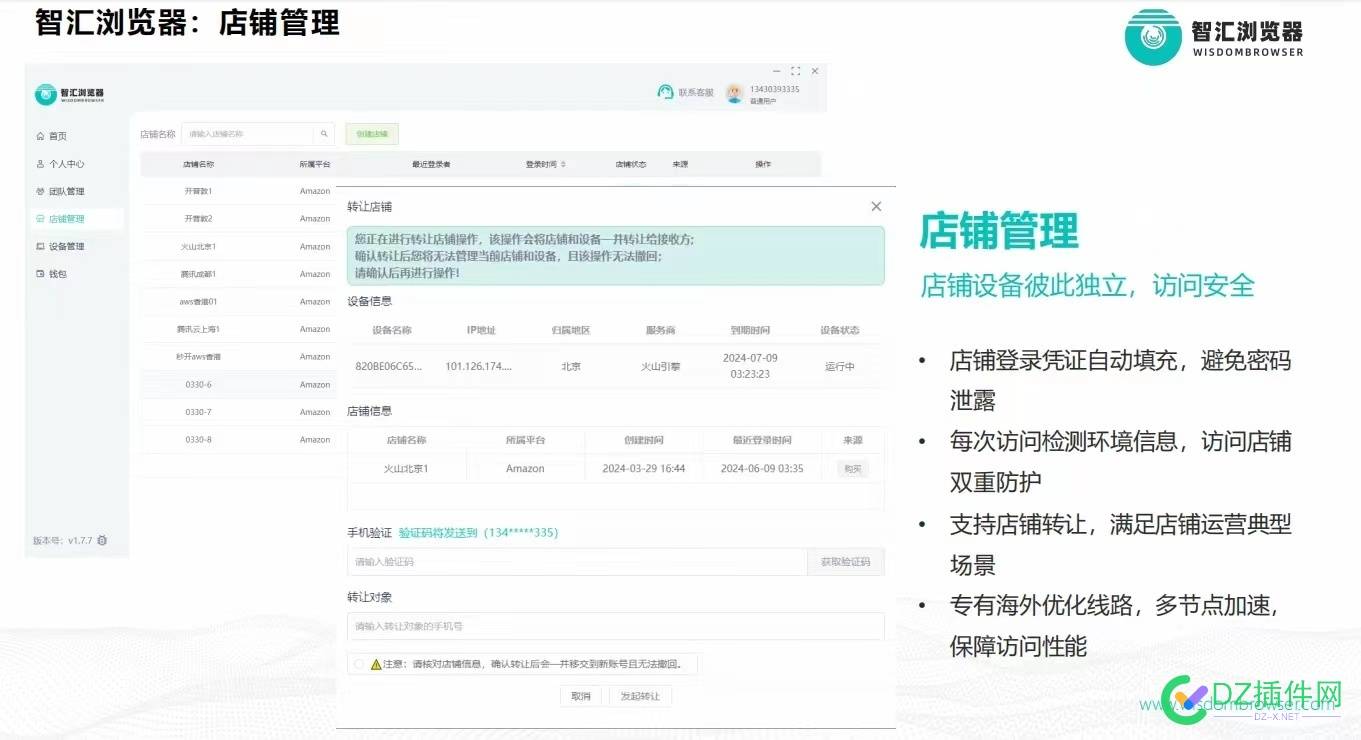Open 团队管理 in the sidebar

(x=60, y=191)
